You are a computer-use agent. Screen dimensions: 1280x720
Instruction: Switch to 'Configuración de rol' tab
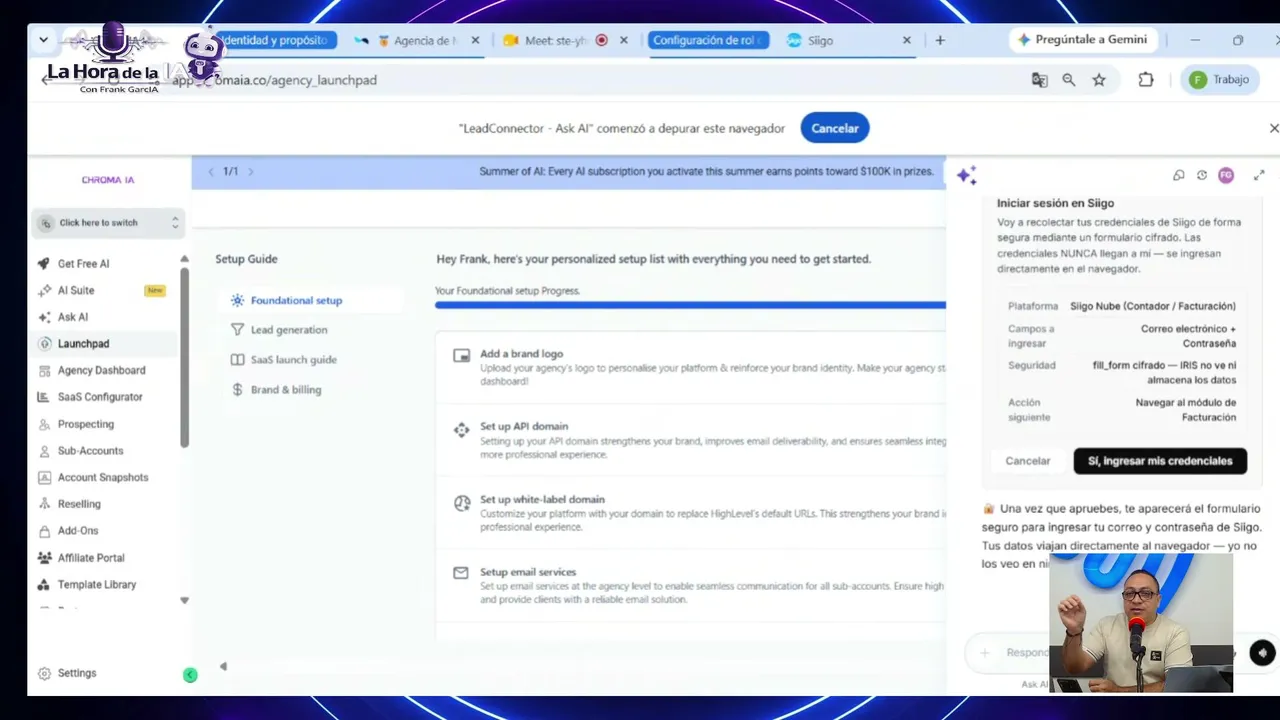(x=709, y=40)
